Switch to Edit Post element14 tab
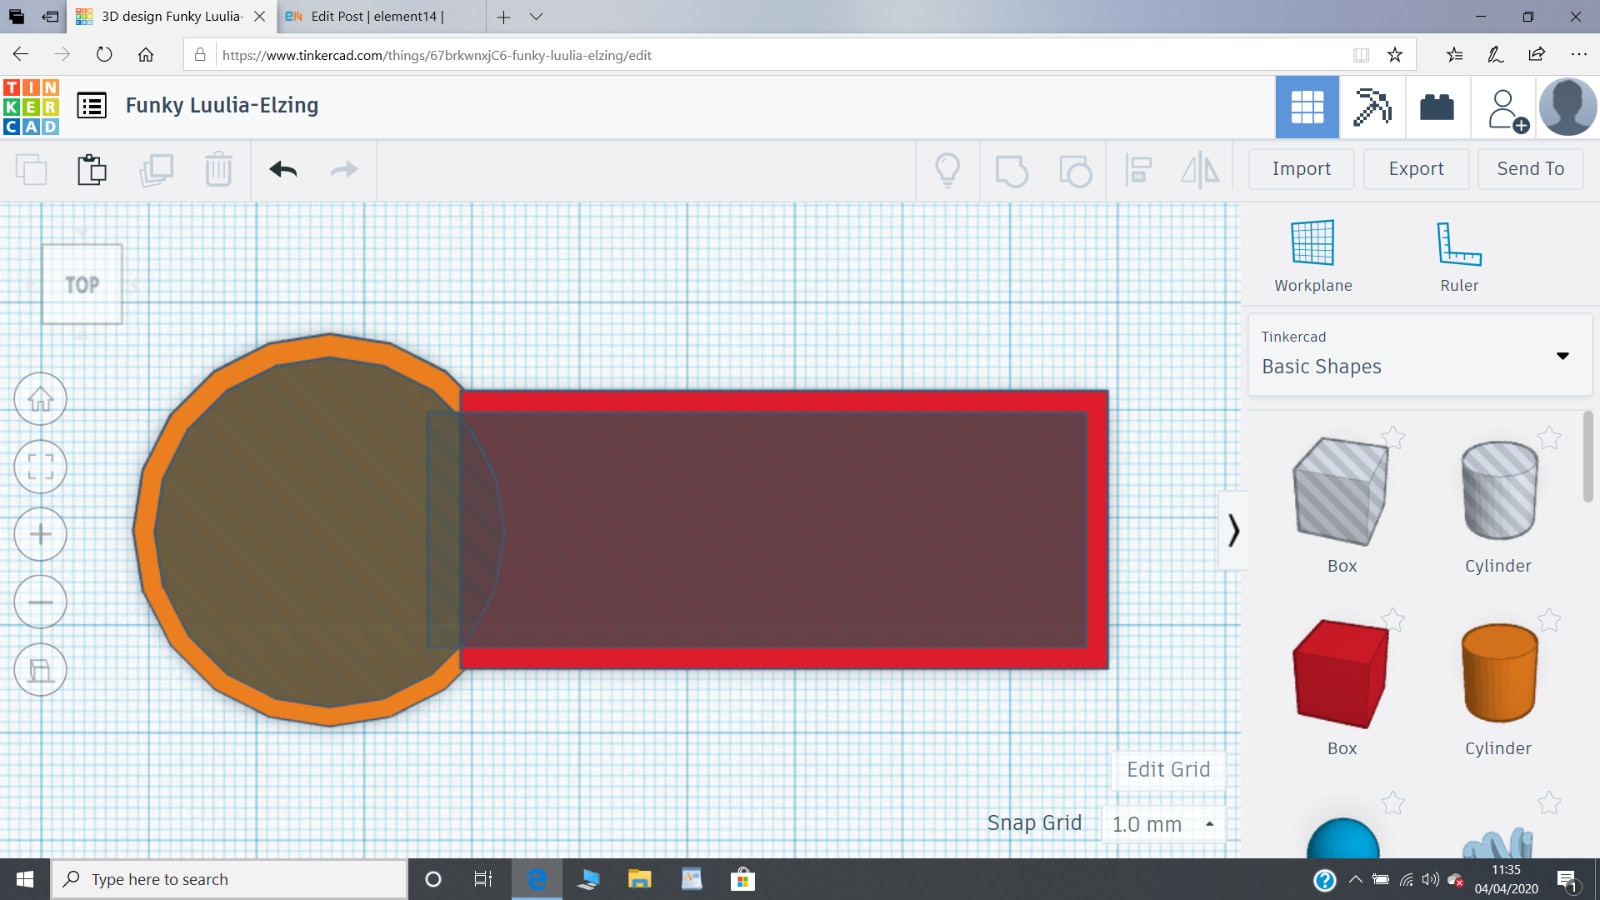Screen dimensions: 1600x900 (x=376, y=16)
